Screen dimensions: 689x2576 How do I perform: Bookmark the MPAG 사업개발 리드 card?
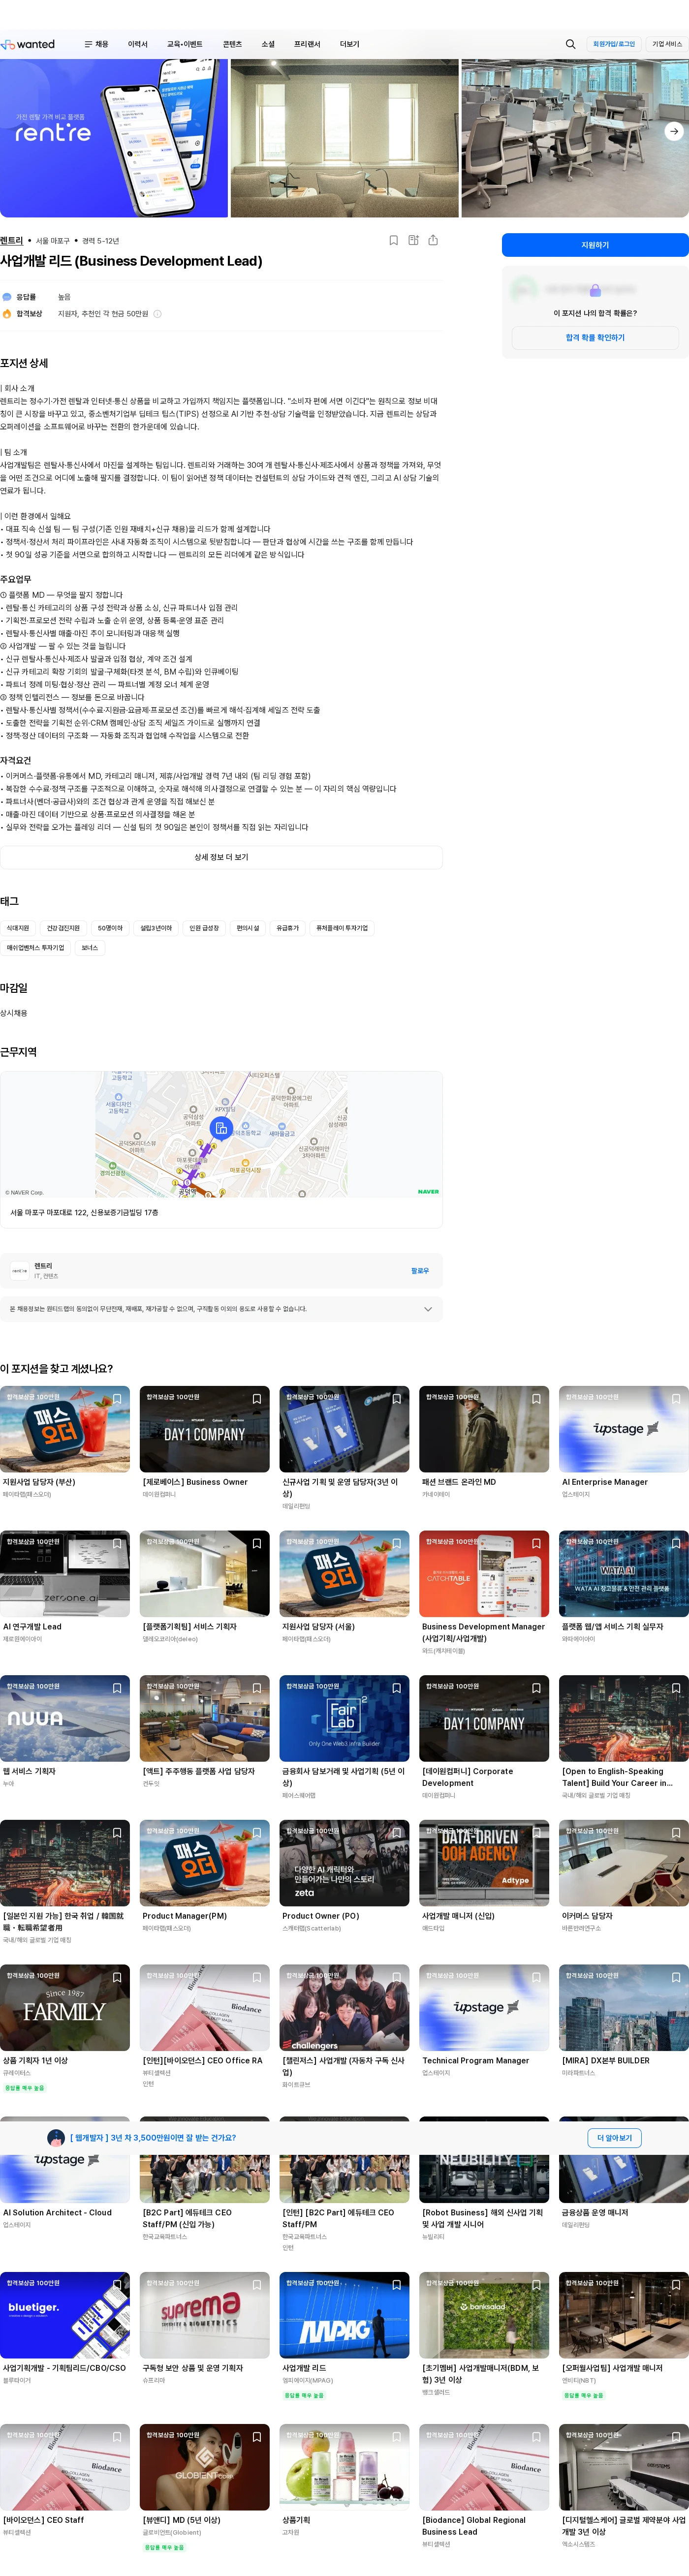pos(397,2285)
